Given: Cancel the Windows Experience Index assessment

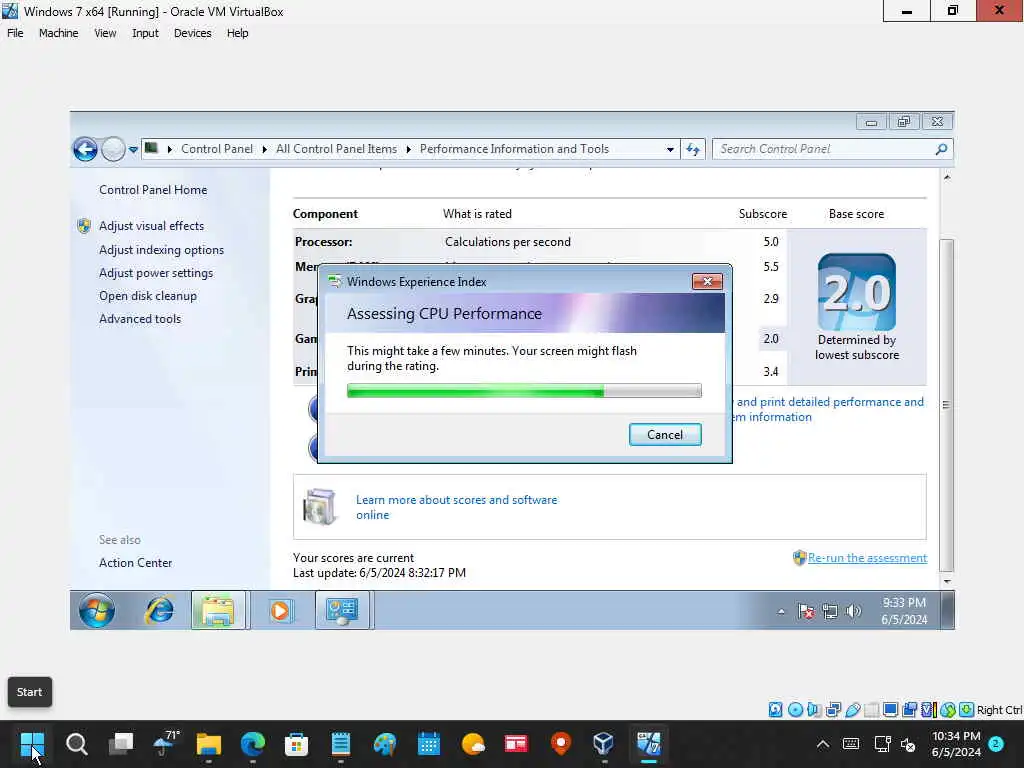Looking at the screenshot, I should pyautogui.click(x=665, y=435).
